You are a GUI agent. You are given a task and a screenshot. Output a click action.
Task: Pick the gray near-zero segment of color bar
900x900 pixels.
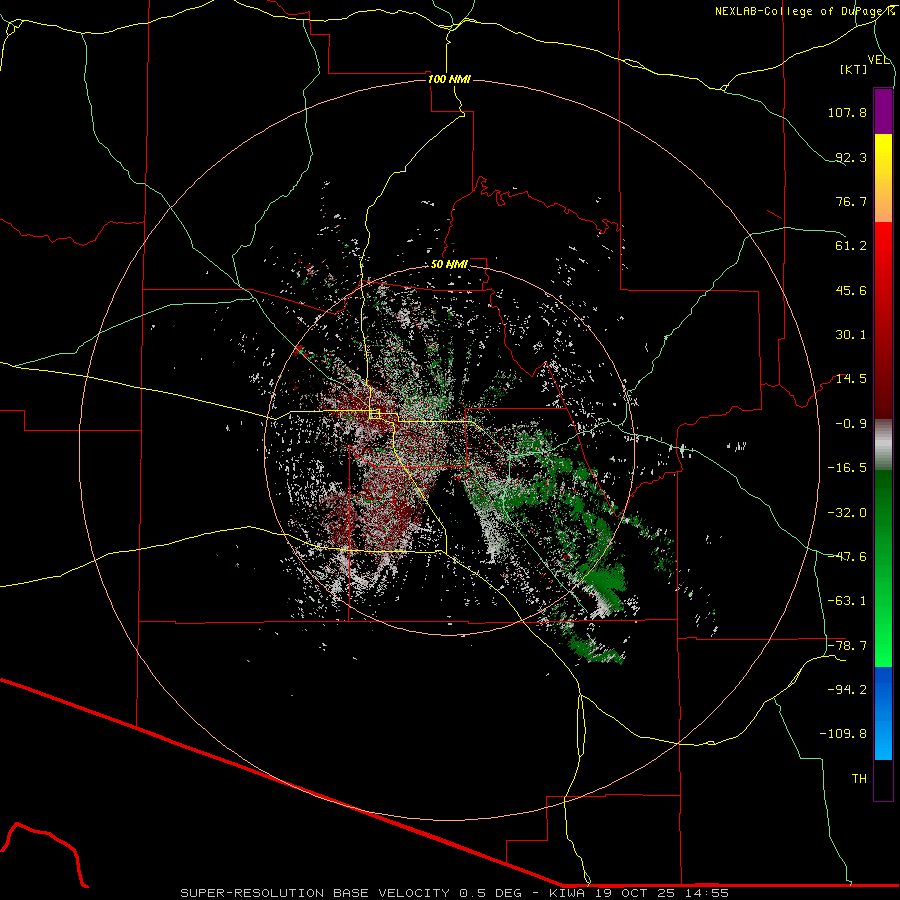[883, 445]
